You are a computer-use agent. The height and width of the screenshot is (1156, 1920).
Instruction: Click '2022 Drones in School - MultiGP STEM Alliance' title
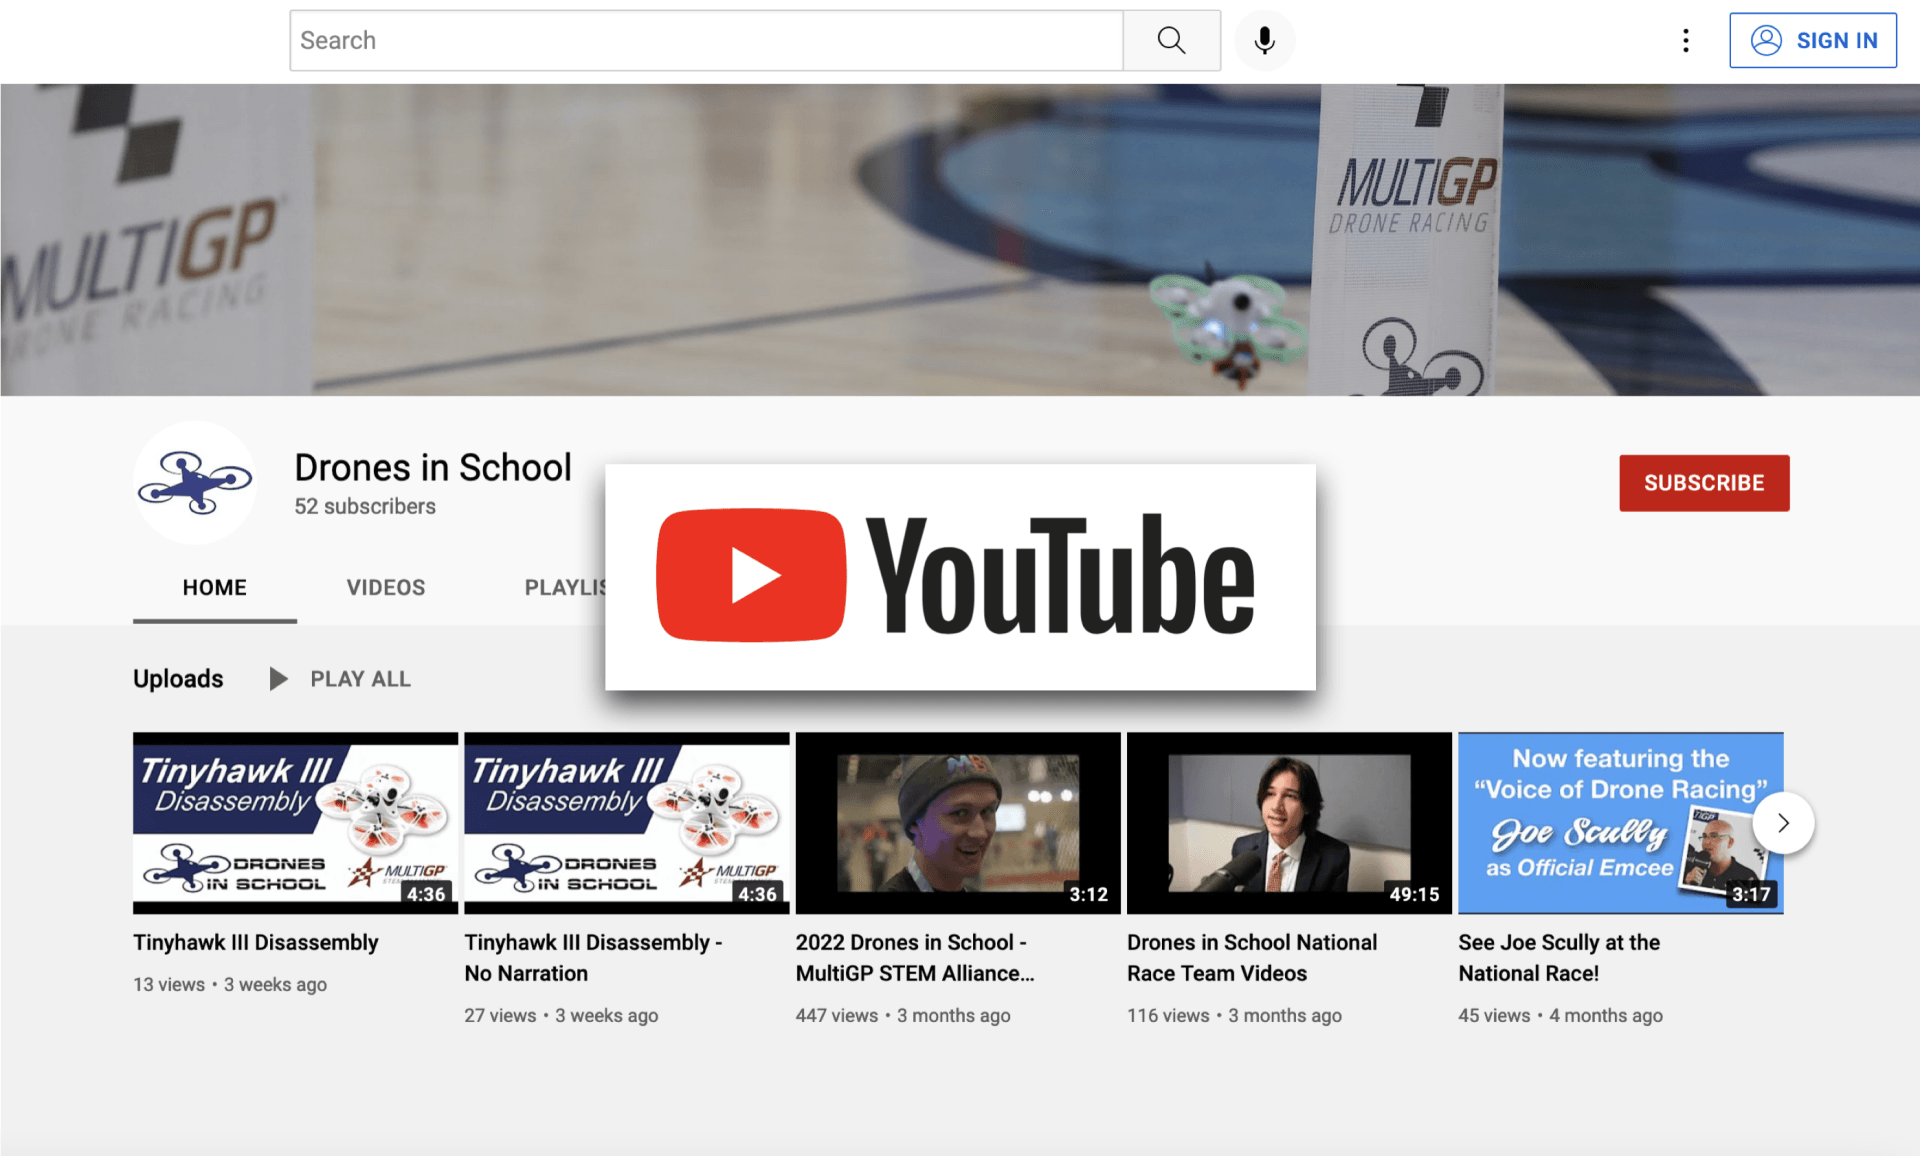point(915,958)
